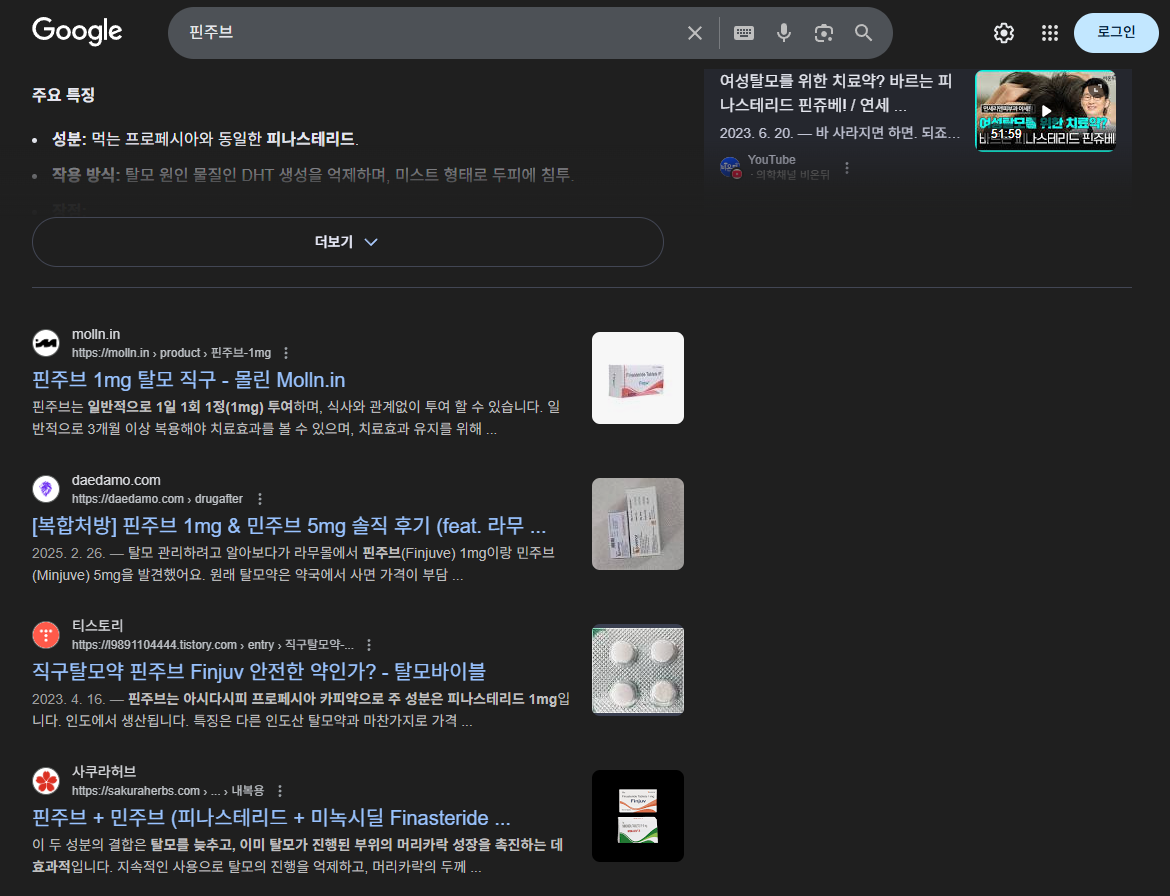1170x896 pixels.
Task: Click the molln.in product box thumbnail
Action: click(638, 377)
